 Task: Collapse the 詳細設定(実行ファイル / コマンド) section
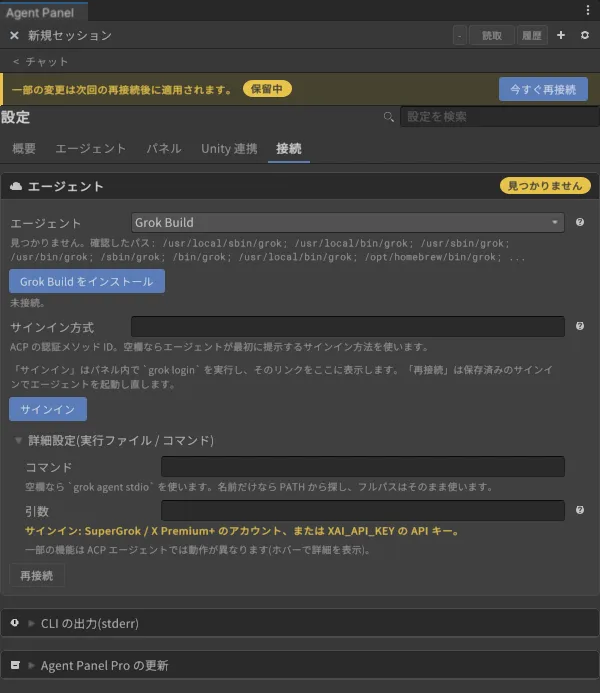[x=18, y=440]
